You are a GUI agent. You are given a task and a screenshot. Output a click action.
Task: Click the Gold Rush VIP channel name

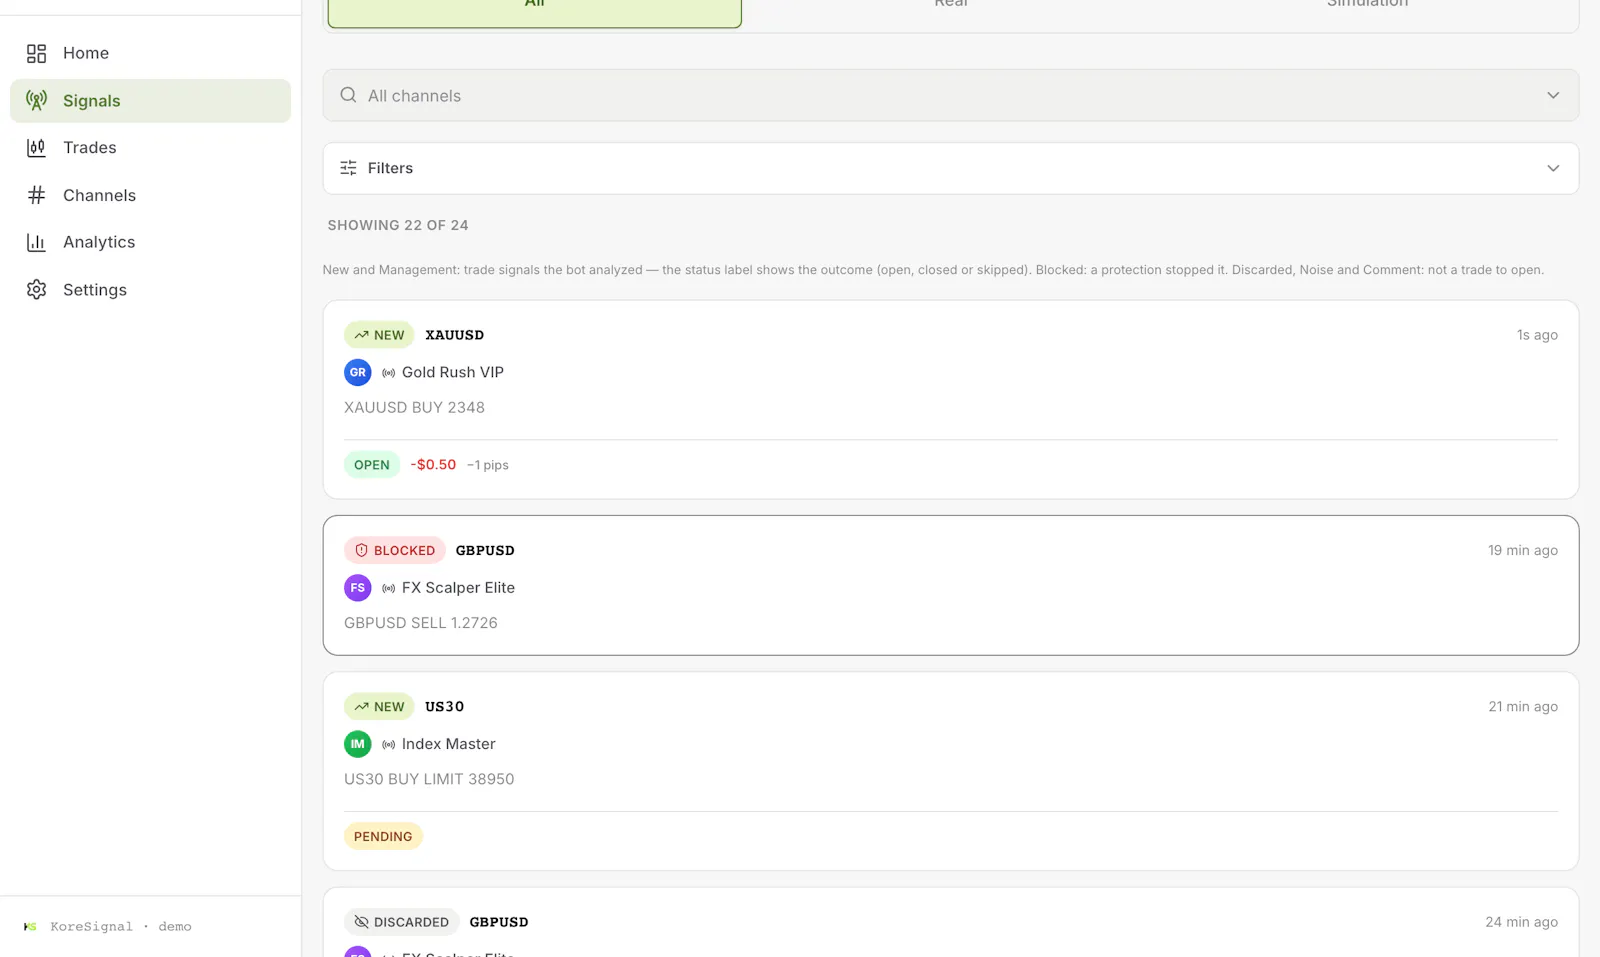(x=453, y=372)
